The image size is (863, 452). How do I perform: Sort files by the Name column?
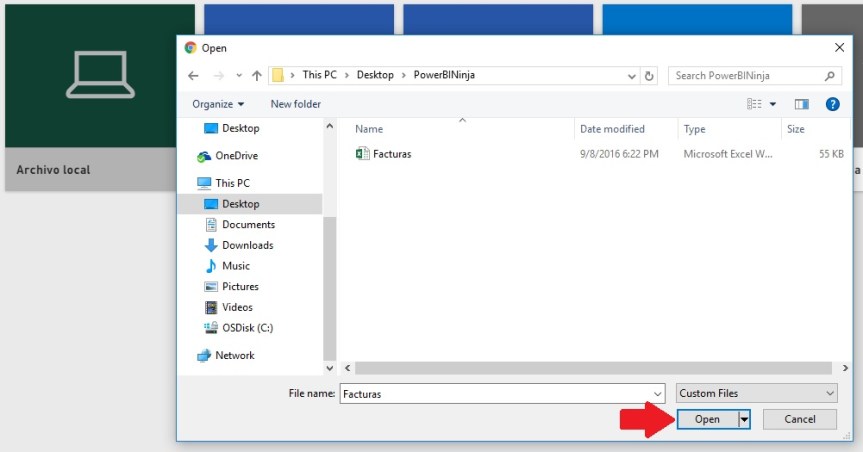369,129
